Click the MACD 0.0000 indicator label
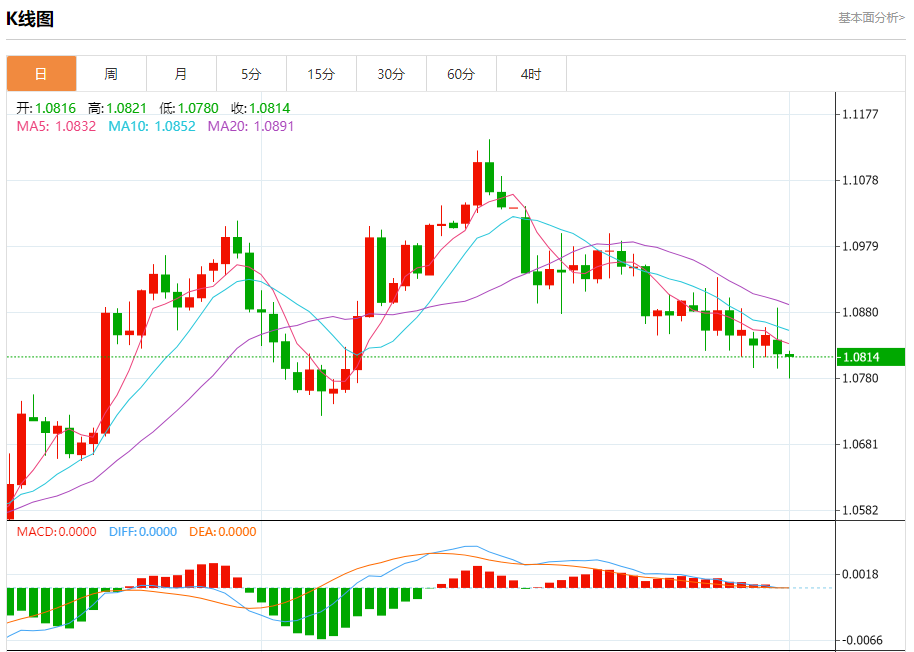 (56, 532)
